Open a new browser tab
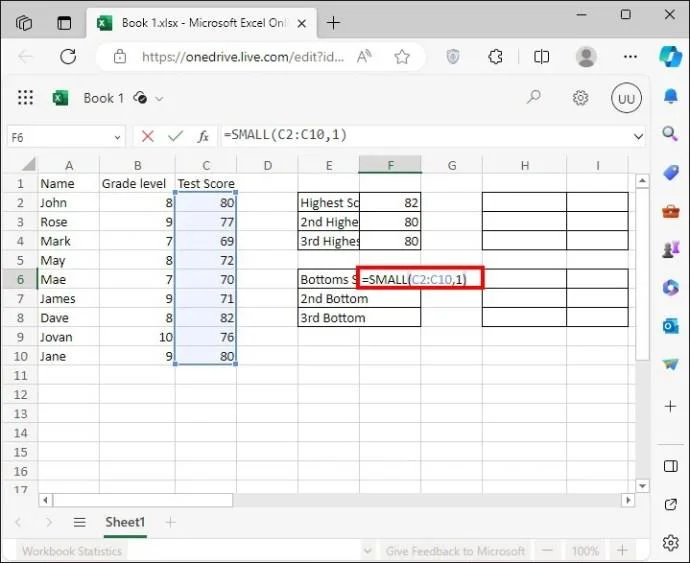 tap(334, 23)
